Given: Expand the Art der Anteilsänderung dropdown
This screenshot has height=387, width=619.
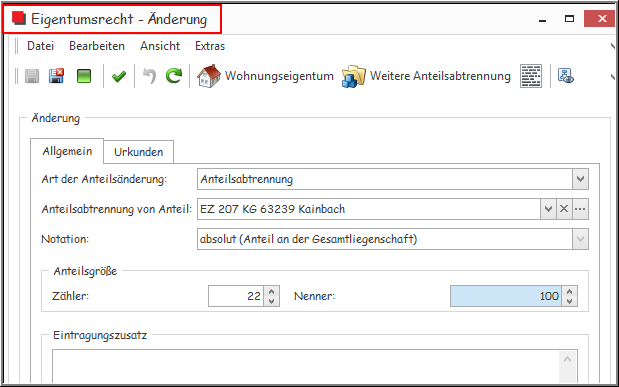Looking at the screenshot, I should [580, 179].
